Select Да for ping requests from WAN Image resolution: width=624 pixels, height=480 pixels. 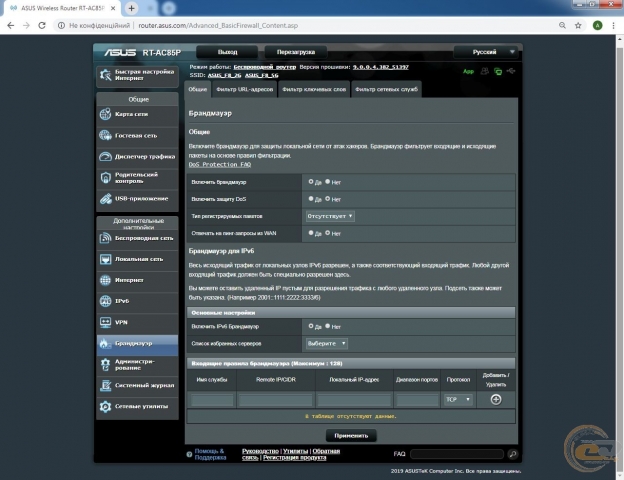pyautogui.click(x=311, y=233)
